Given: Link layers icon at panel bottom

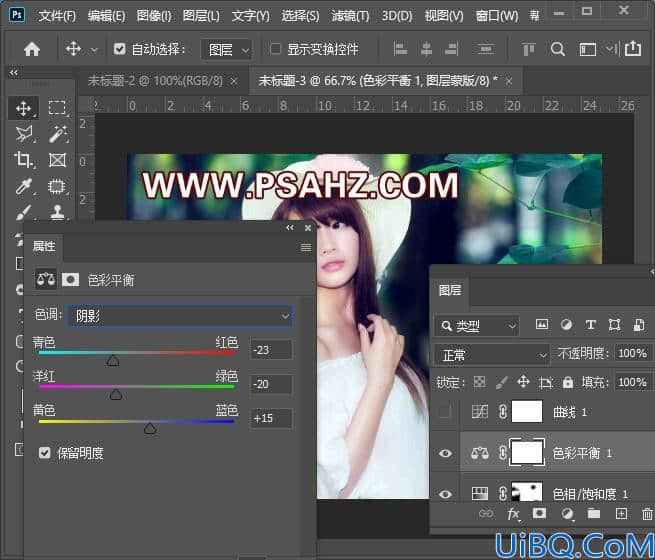Looking at the screenshot, I should [x=486, y=513].
